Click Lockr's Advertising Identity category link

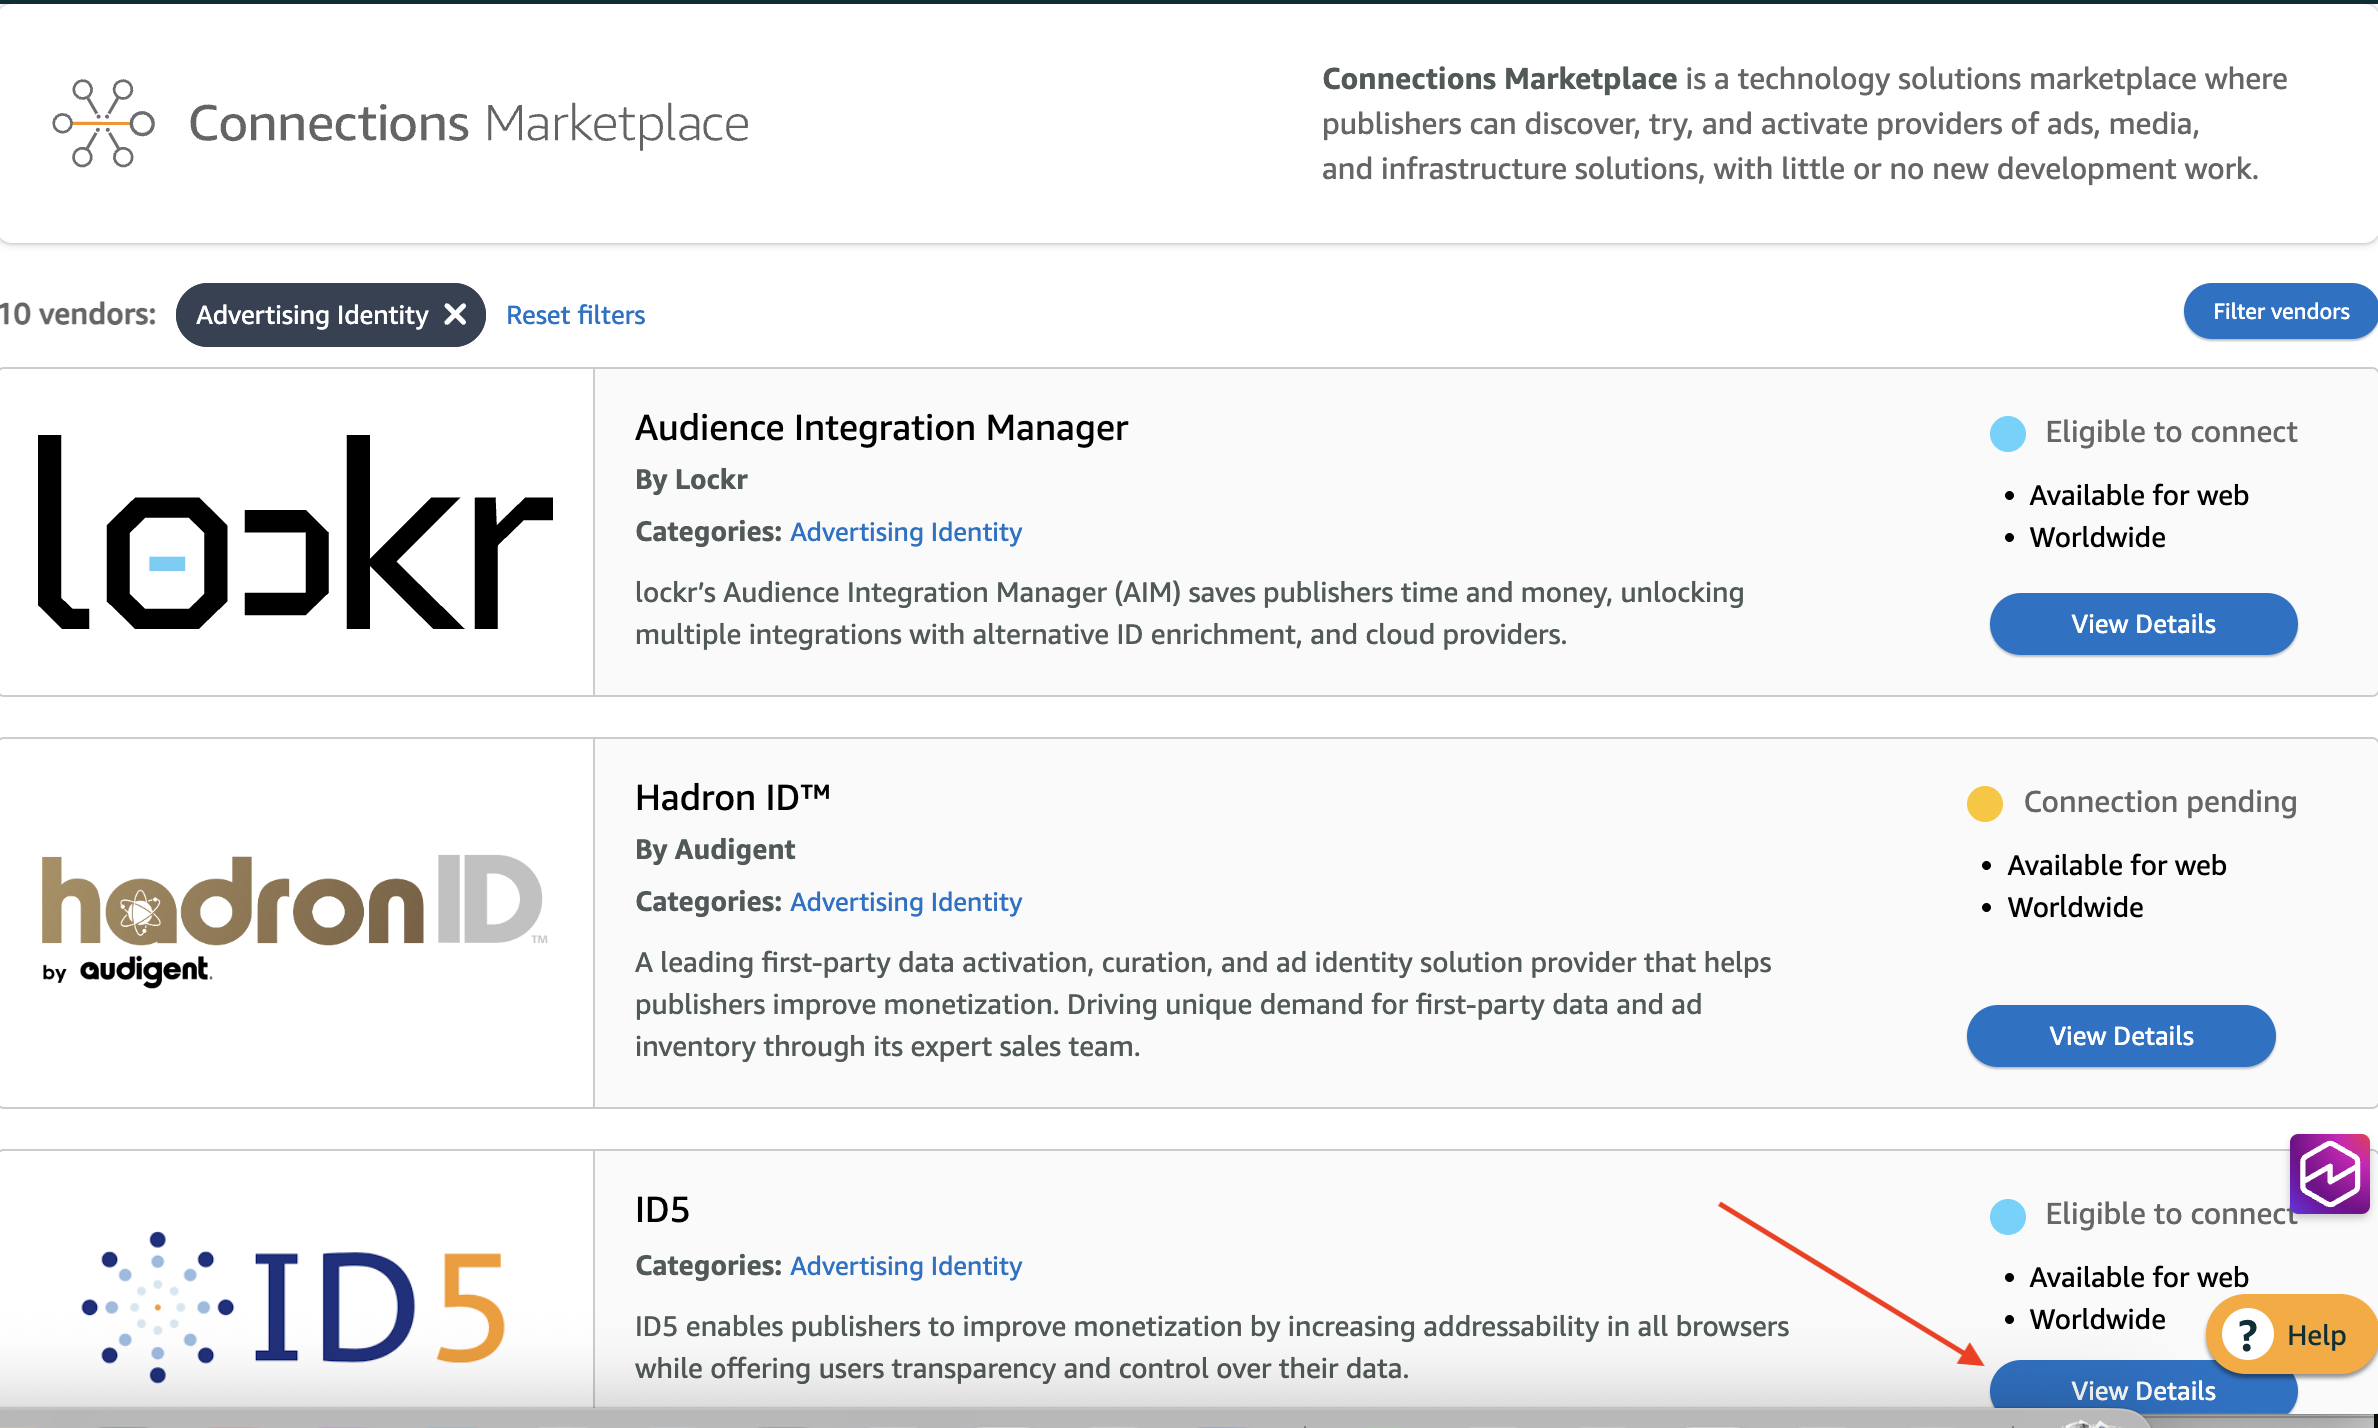pos(905,532)
